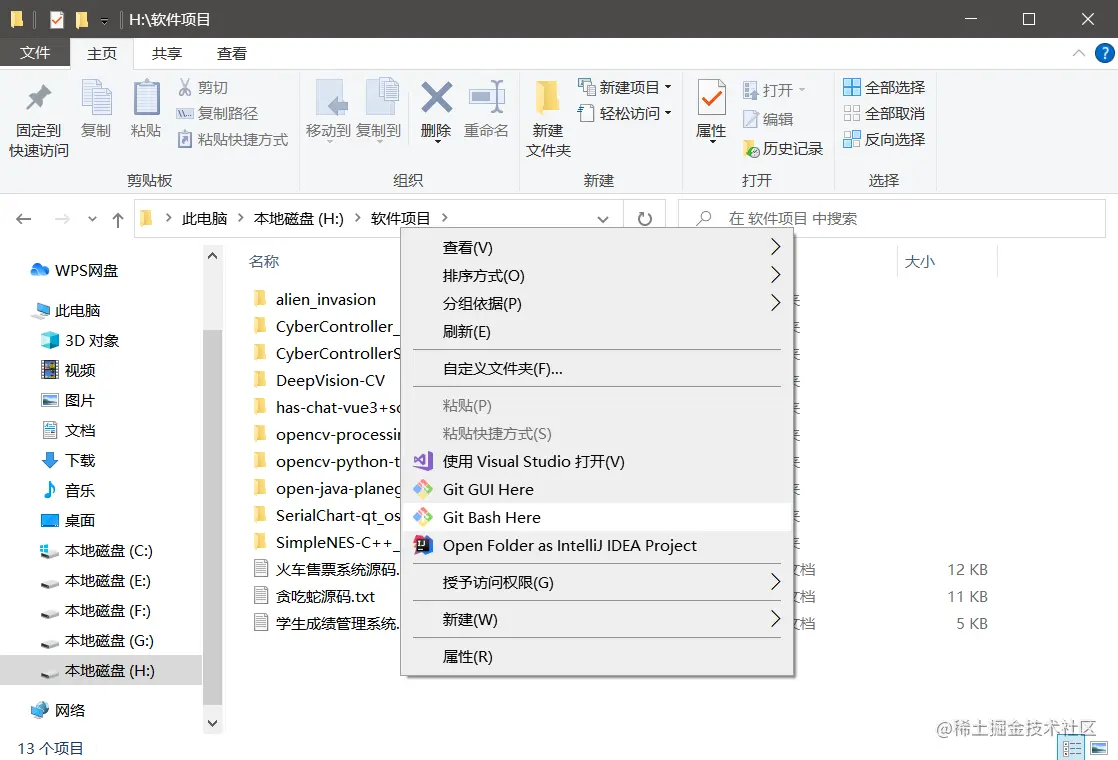The image size is (1118, 760).
Task: Click the Delete (删除) red X icon
Action: pos(436,98)
